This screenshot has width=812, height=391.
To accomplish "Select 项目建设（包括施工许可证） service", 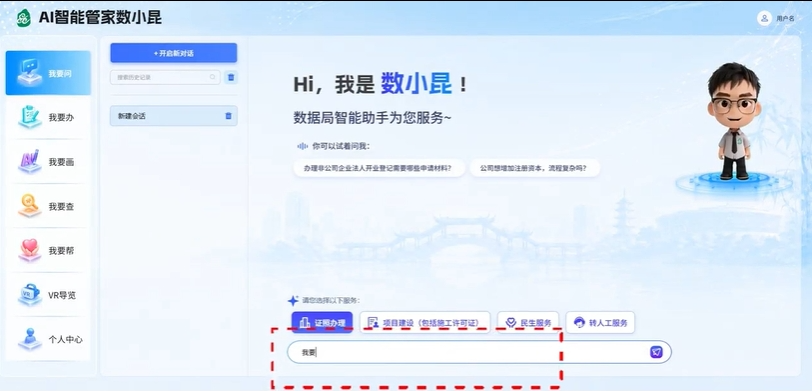I will (425, 323).
